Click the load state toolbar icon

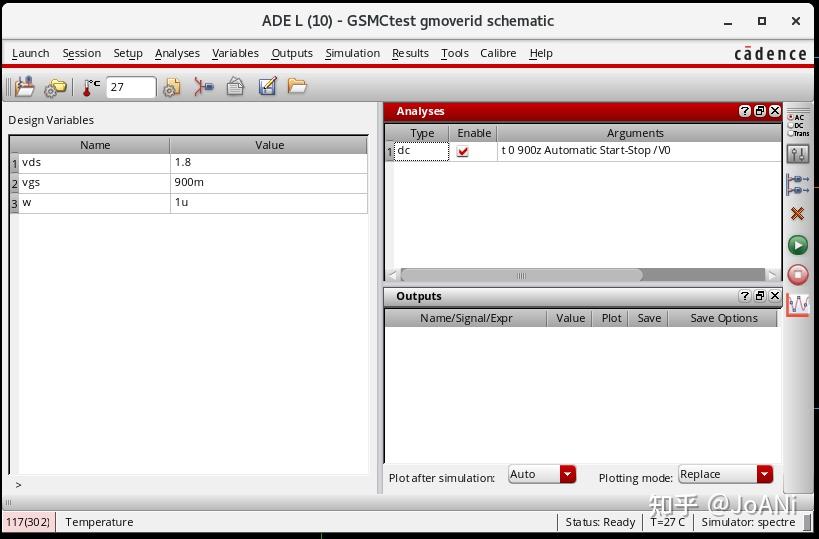[25, 87]
